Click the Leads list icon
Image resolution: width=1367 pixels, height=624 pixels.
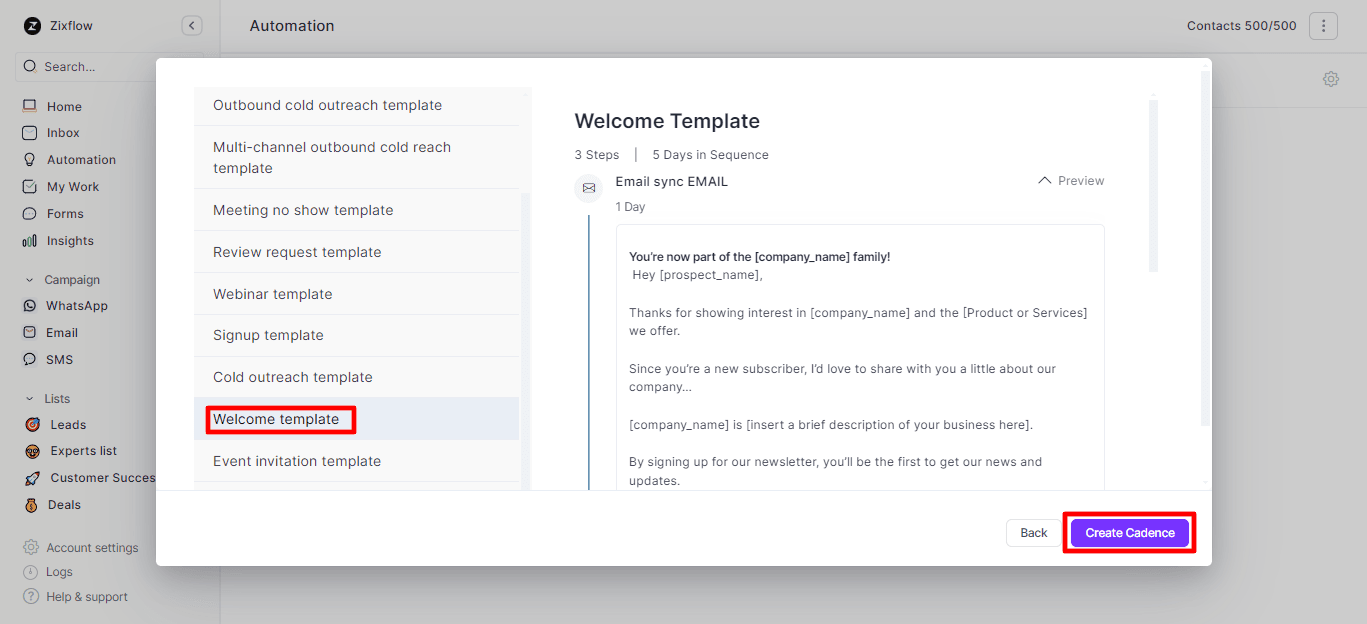[32, 425]
